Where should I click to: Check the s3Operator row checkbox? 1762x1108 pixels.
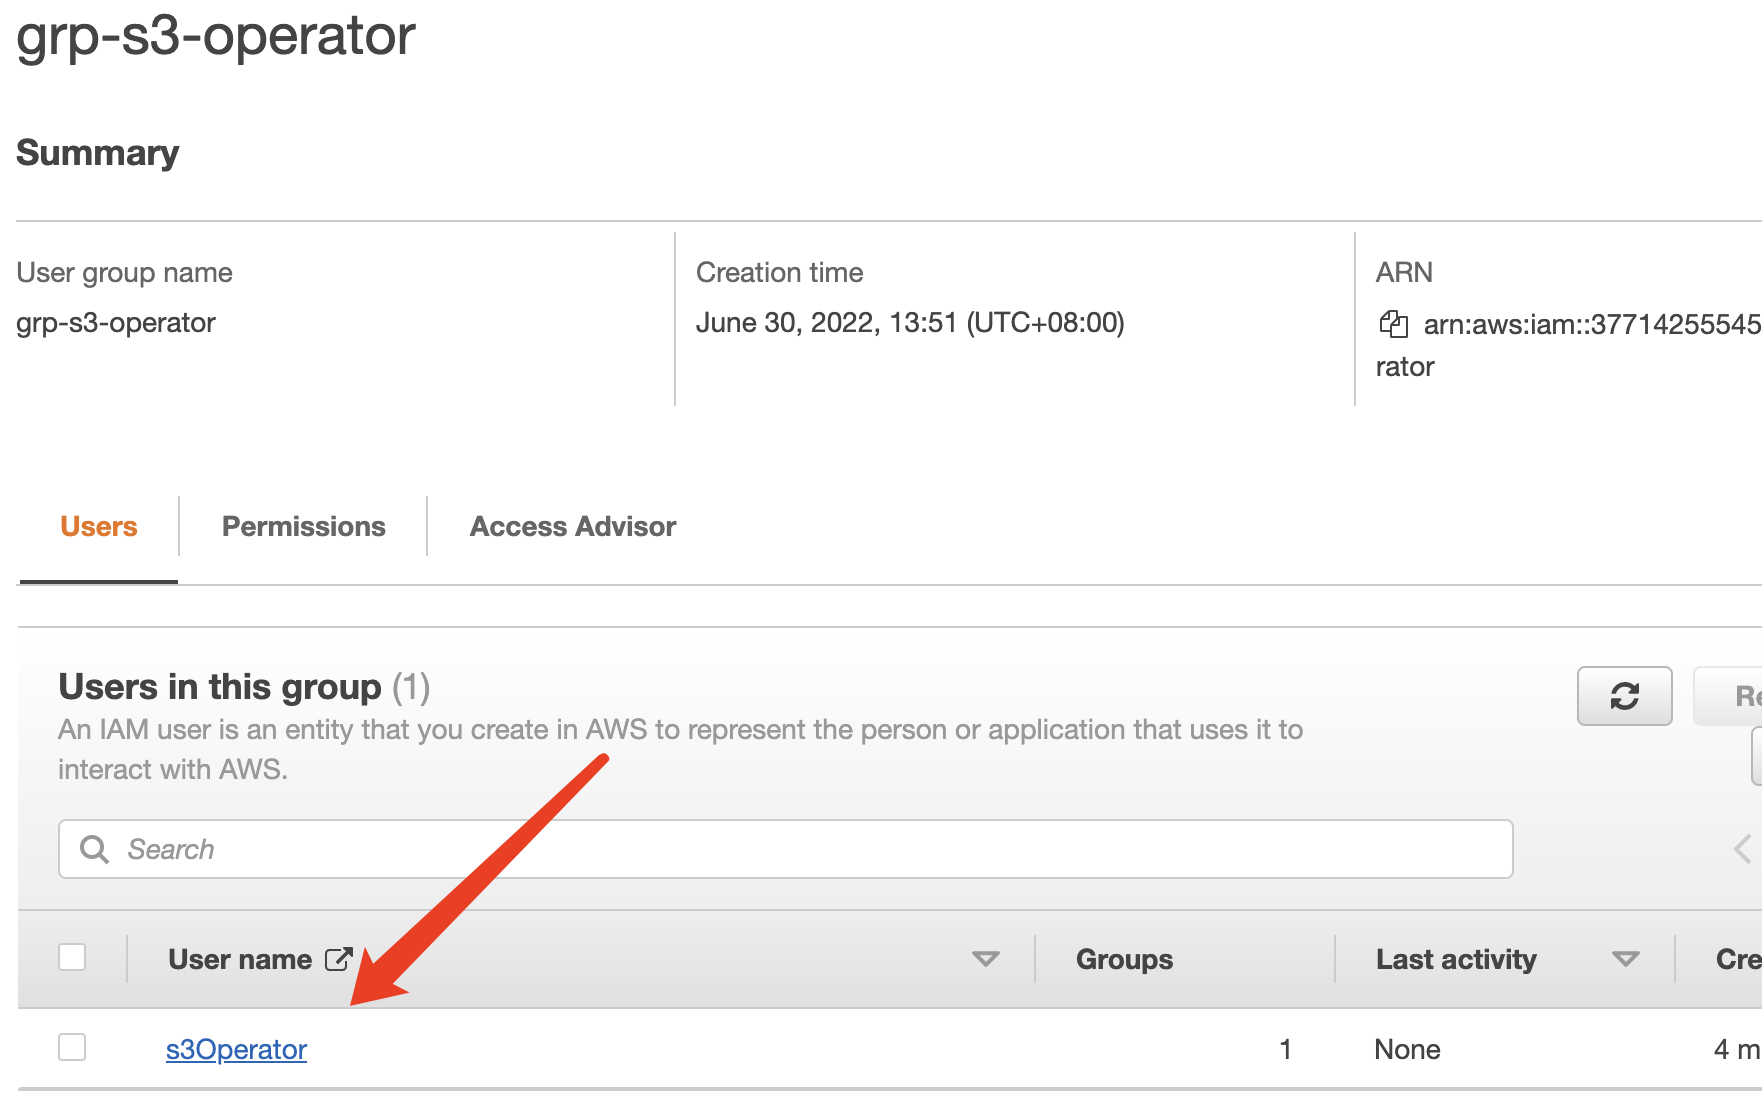coord(72,1047)
